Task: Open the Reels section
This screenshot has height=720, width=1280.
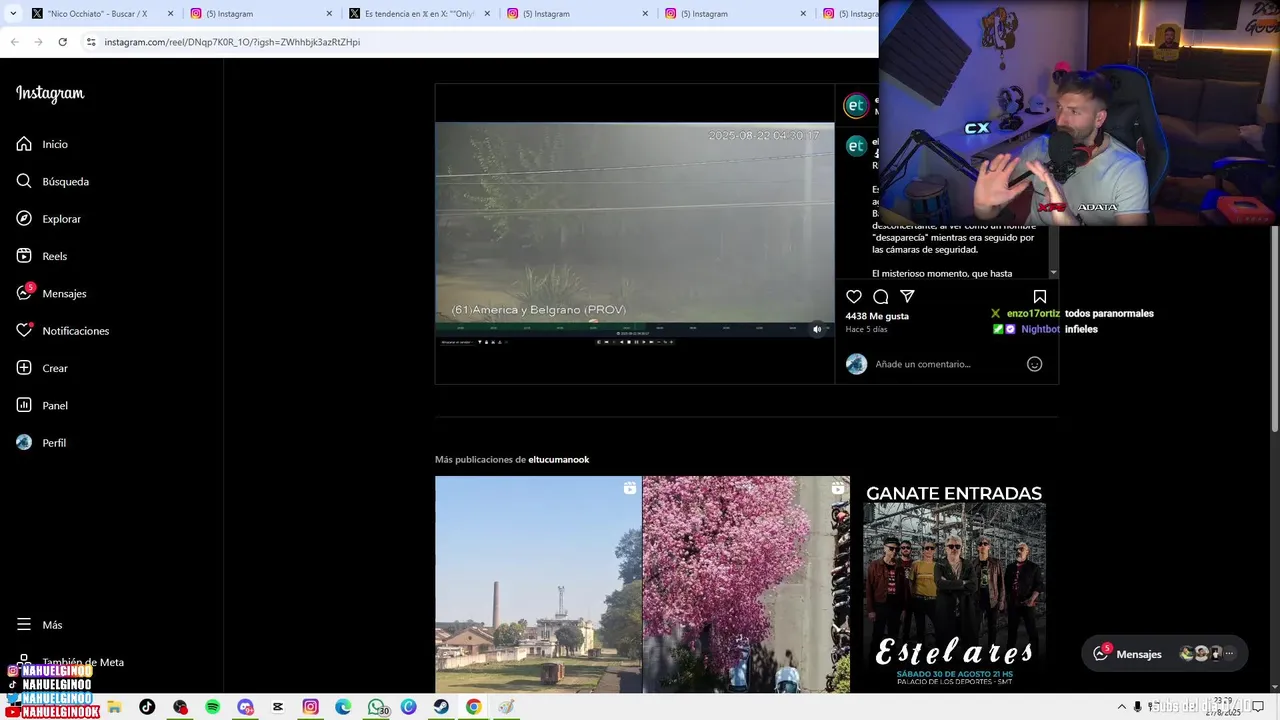Action: point(41,256)
